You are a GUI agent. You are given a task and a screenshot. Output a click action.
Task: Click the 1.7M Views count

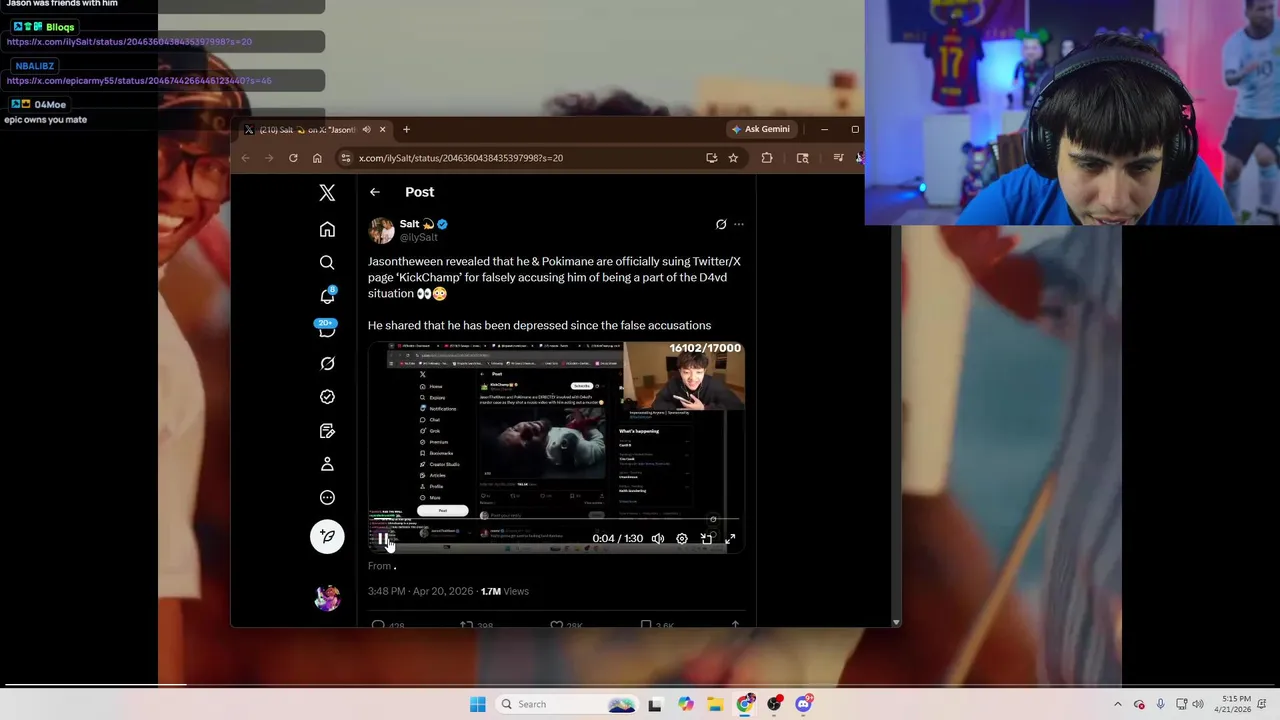[505, 591]
